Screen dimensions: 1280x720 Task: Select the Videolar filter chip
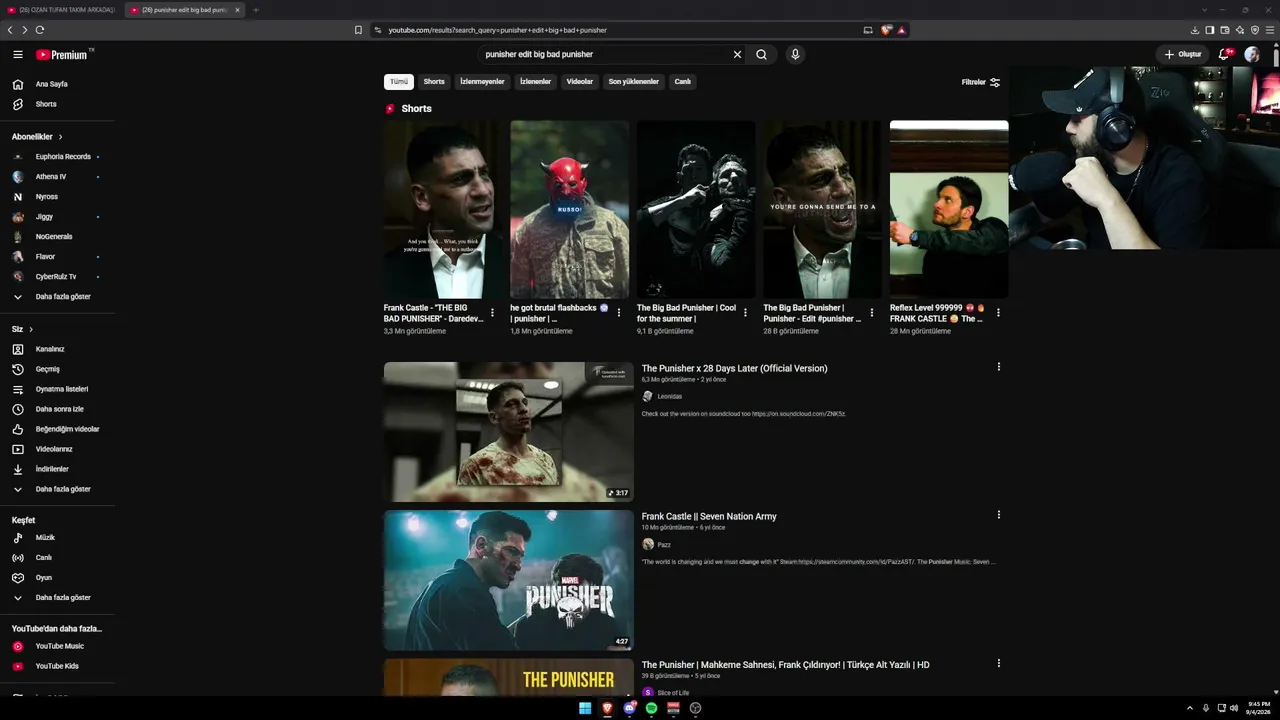(580, 82)
